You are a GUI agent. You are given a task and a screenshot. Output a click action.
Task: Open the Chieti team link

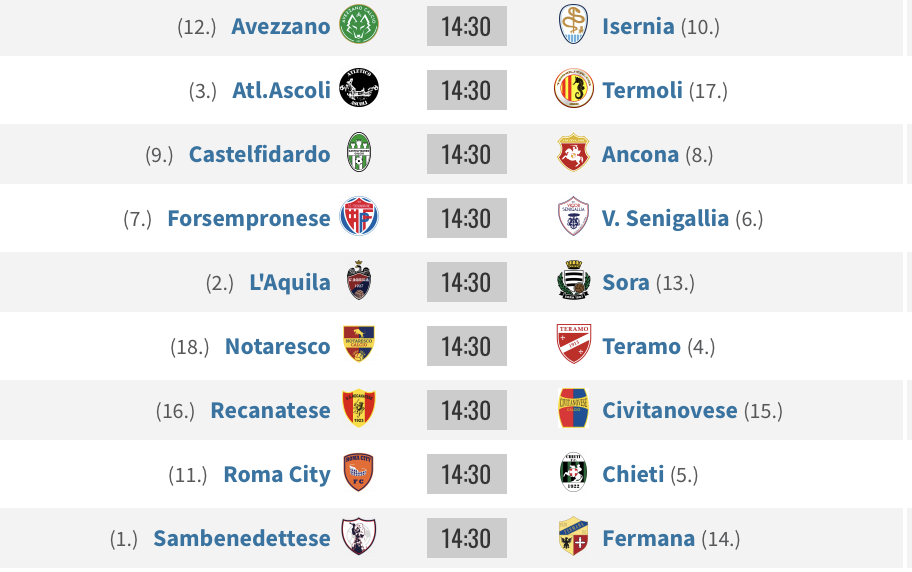point(633,474)
